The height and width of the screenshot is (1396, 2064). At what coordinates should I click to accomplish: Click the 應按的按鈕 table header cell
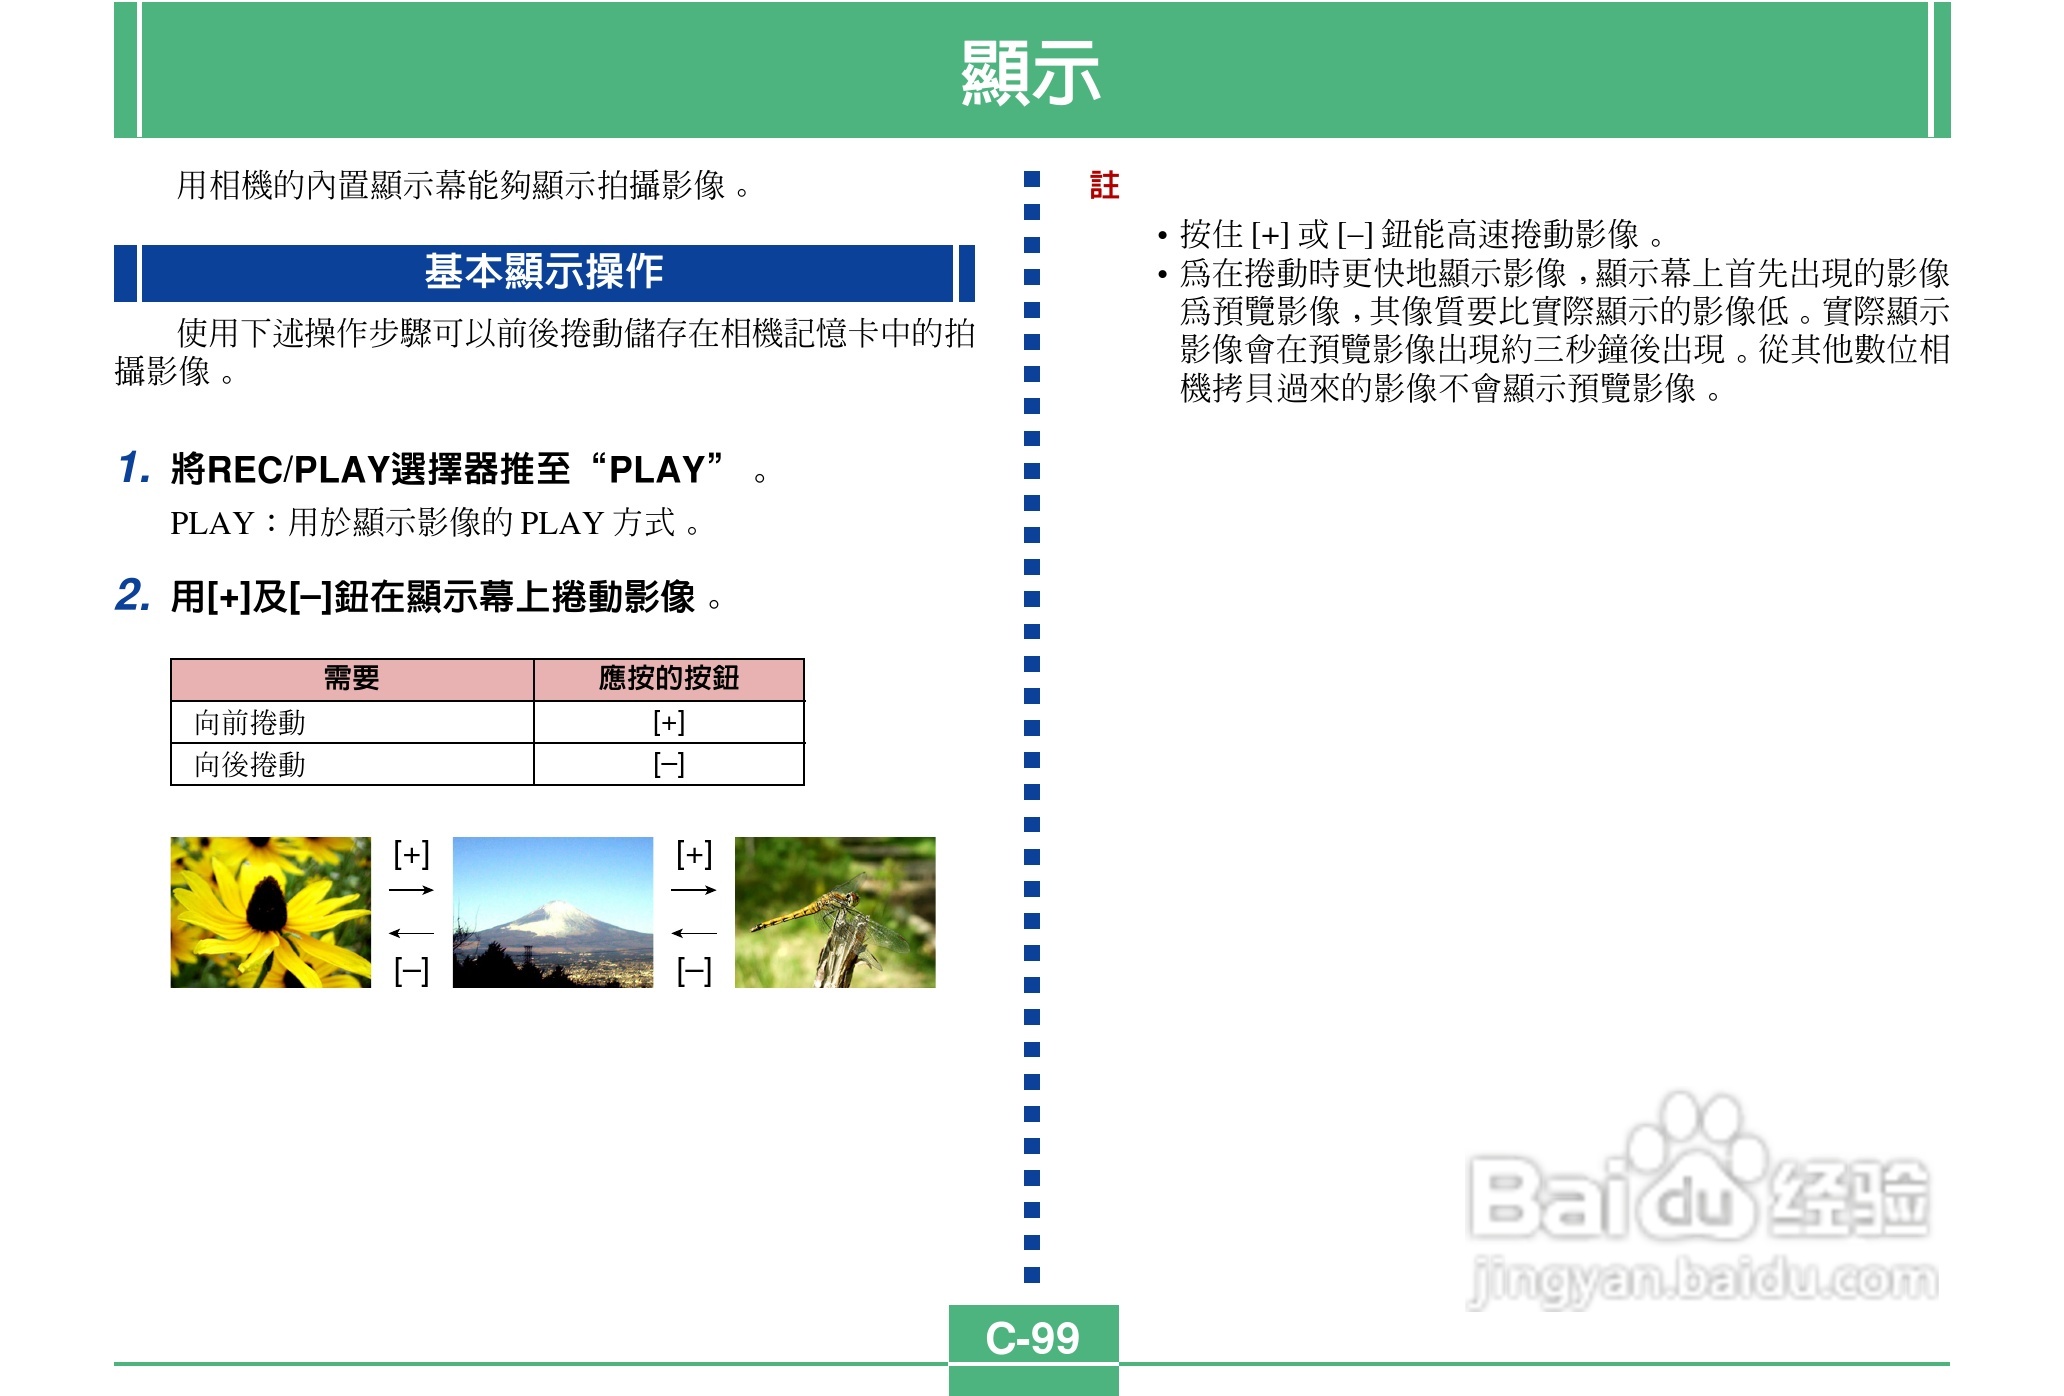coord(668,679)
